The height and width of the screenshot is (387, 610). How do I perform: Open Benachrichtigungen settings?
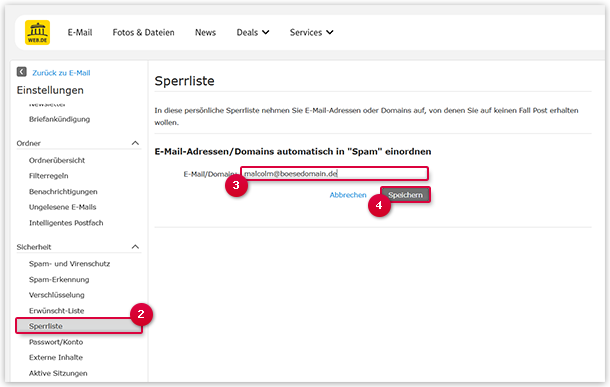(x=63, y=191)
